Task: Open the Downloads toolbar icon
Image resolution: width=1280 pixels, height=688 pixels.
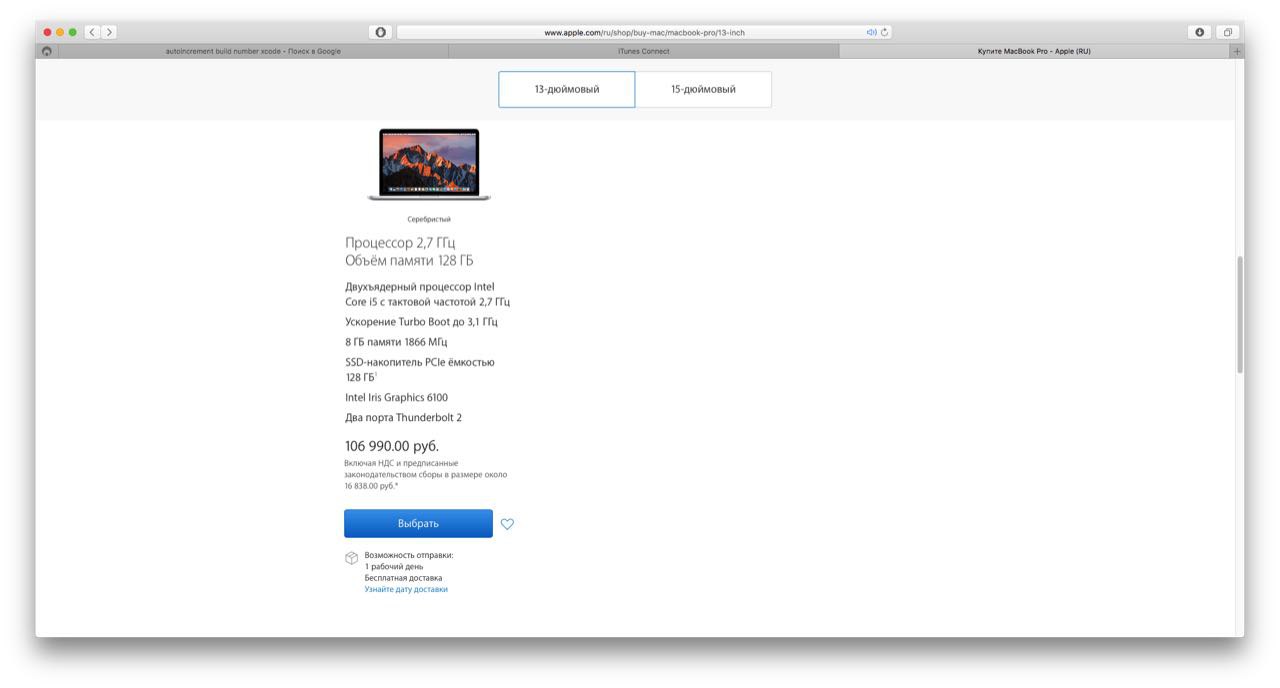Action: [1200, 32]
